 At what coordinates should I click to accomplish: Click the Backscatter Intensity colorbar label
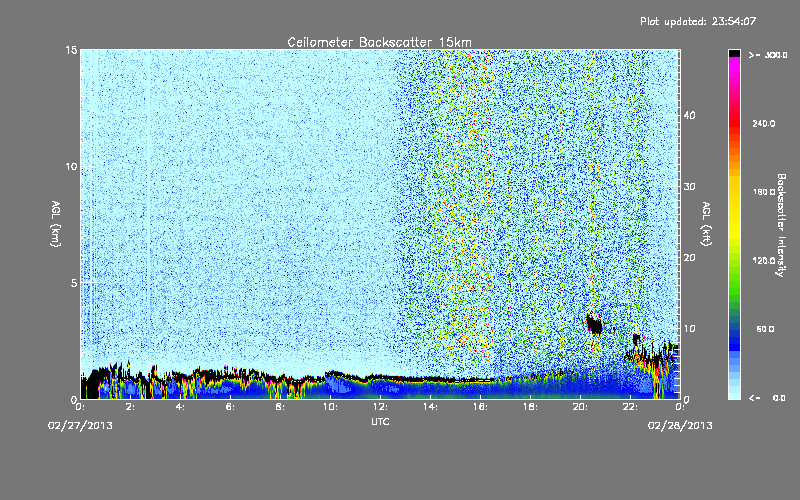[781, 225]
